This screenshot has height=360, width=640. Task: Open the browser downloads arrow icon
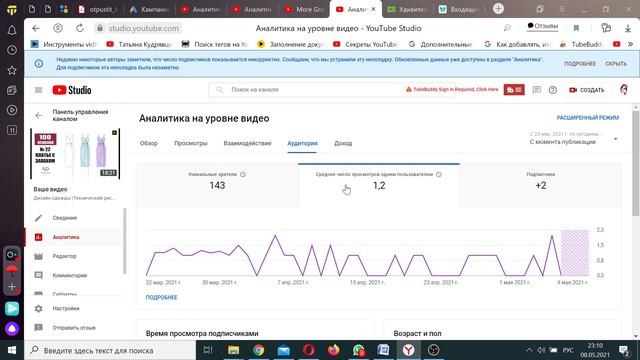click(628, 28)
